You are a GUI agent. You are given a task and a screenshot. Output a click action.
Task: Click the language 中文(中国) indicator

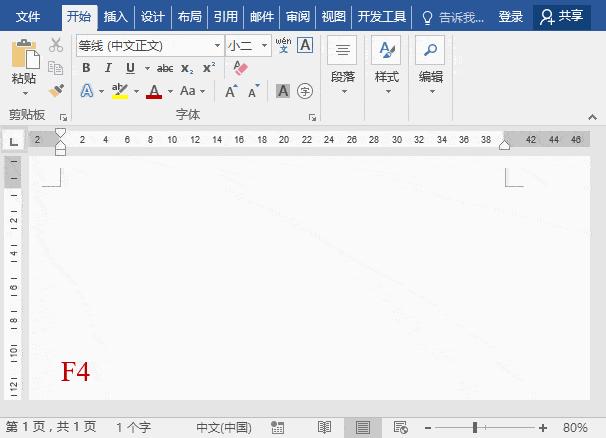click(x=224, y=427)
